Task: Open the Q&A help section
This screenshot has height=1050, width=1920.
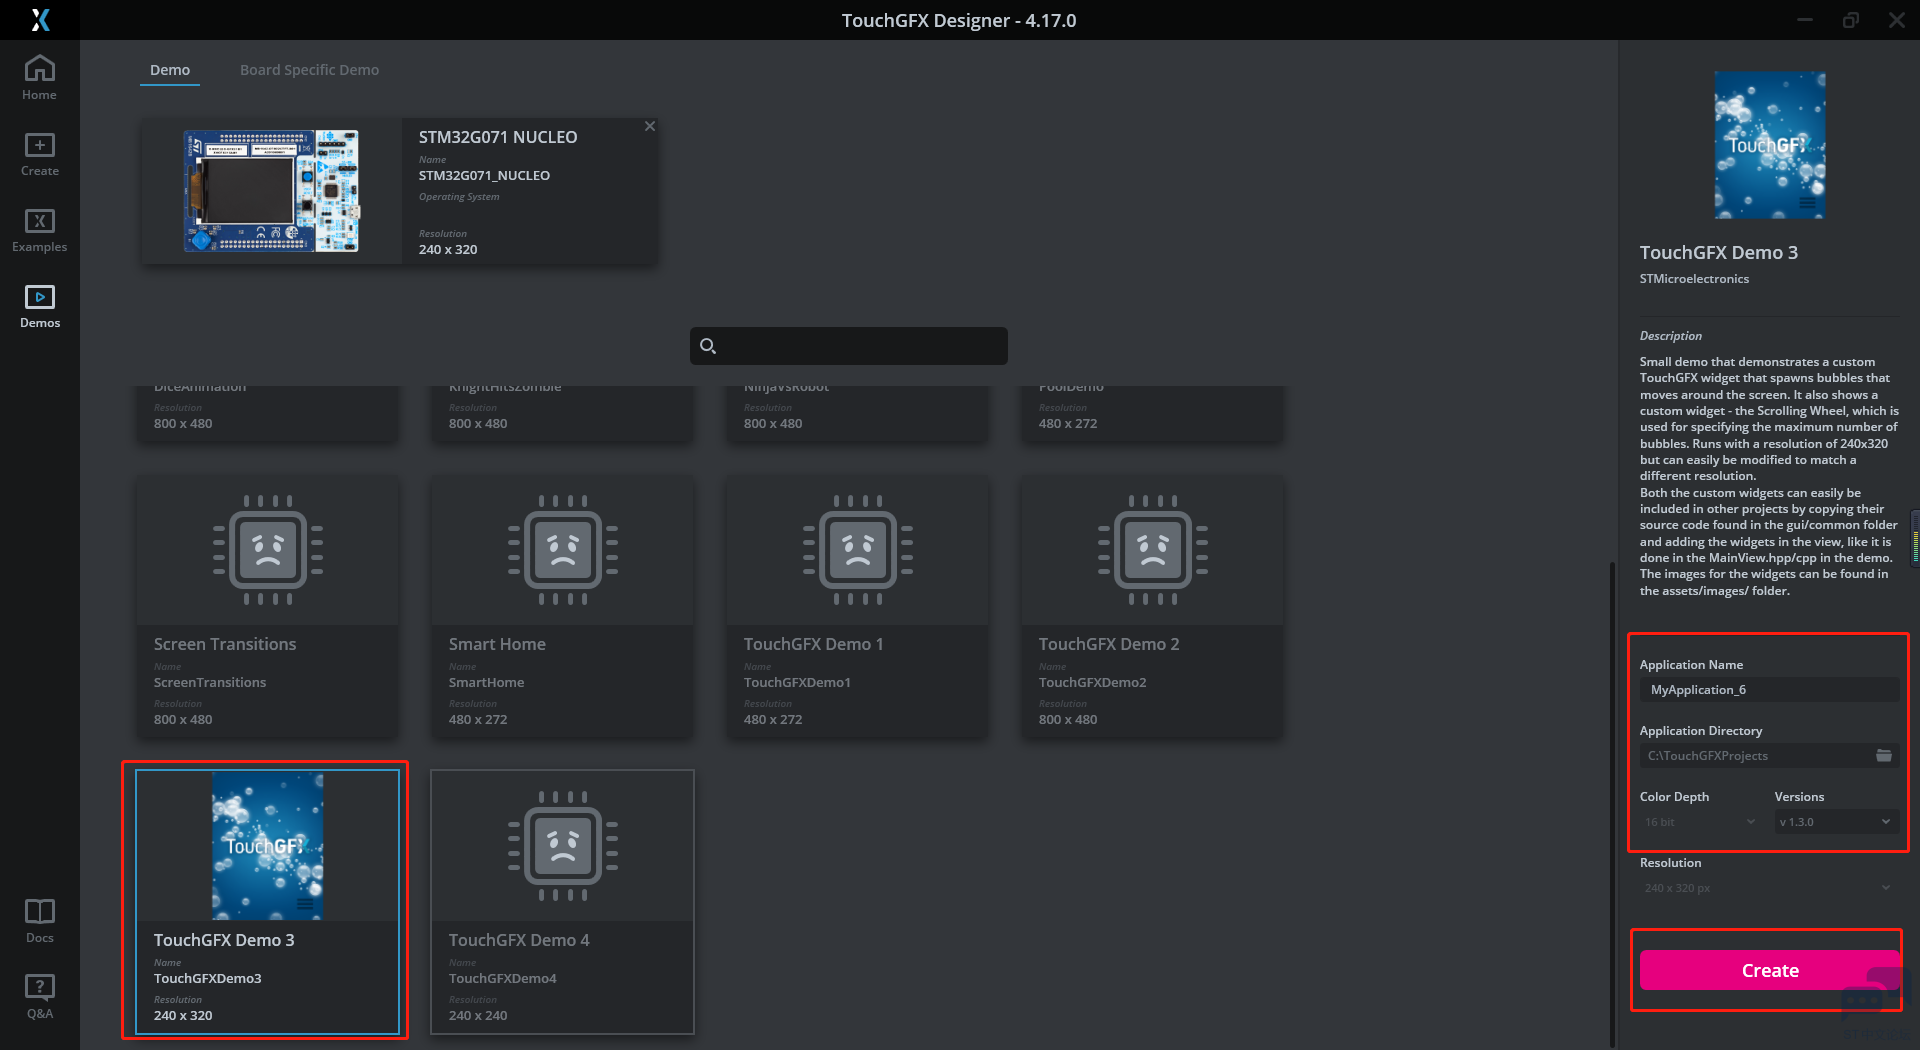Action: coord(40,997)
